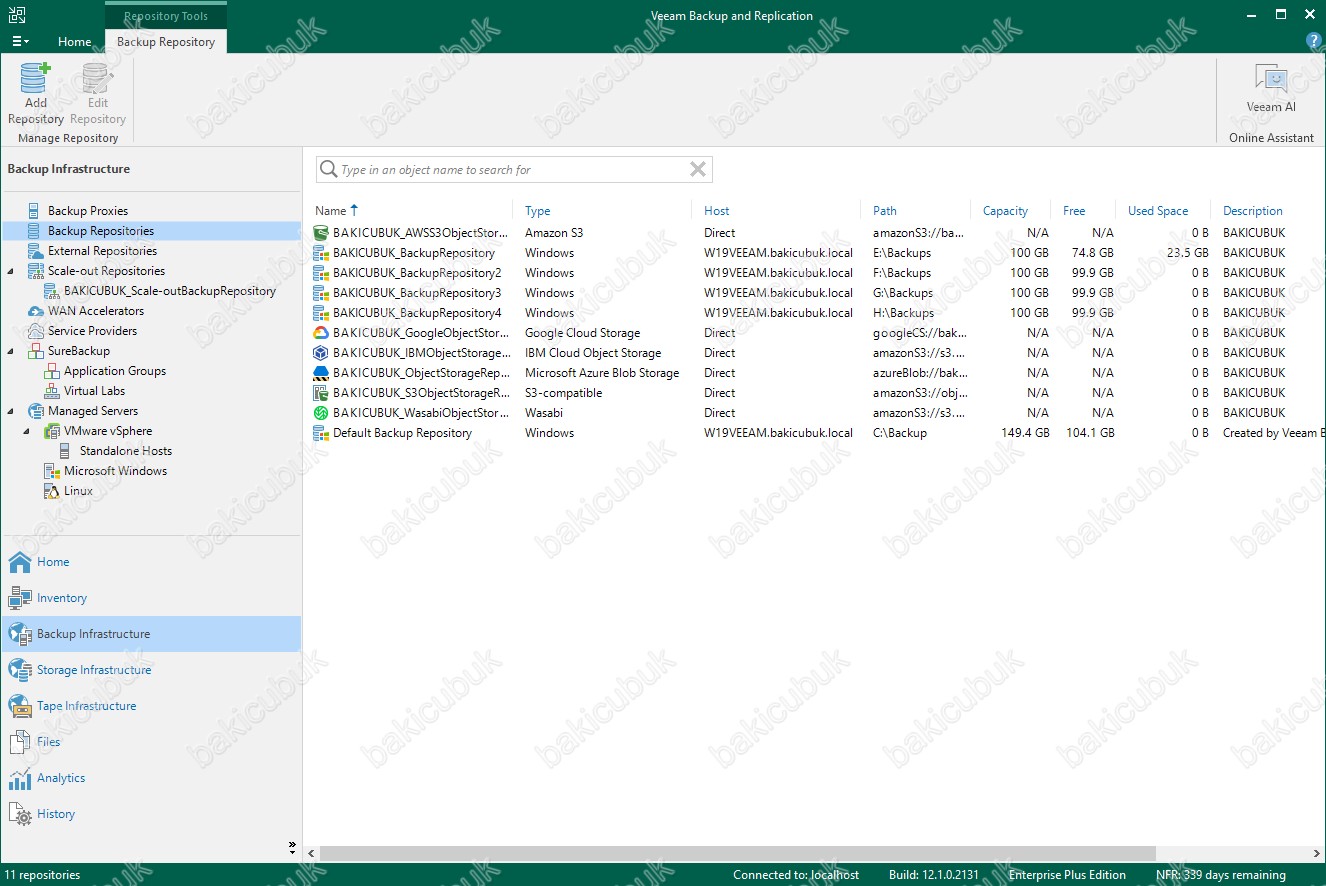Sort by the Capacity column header
The height and width of the screenshot is (886, 1326).
tap(1005, 211)
